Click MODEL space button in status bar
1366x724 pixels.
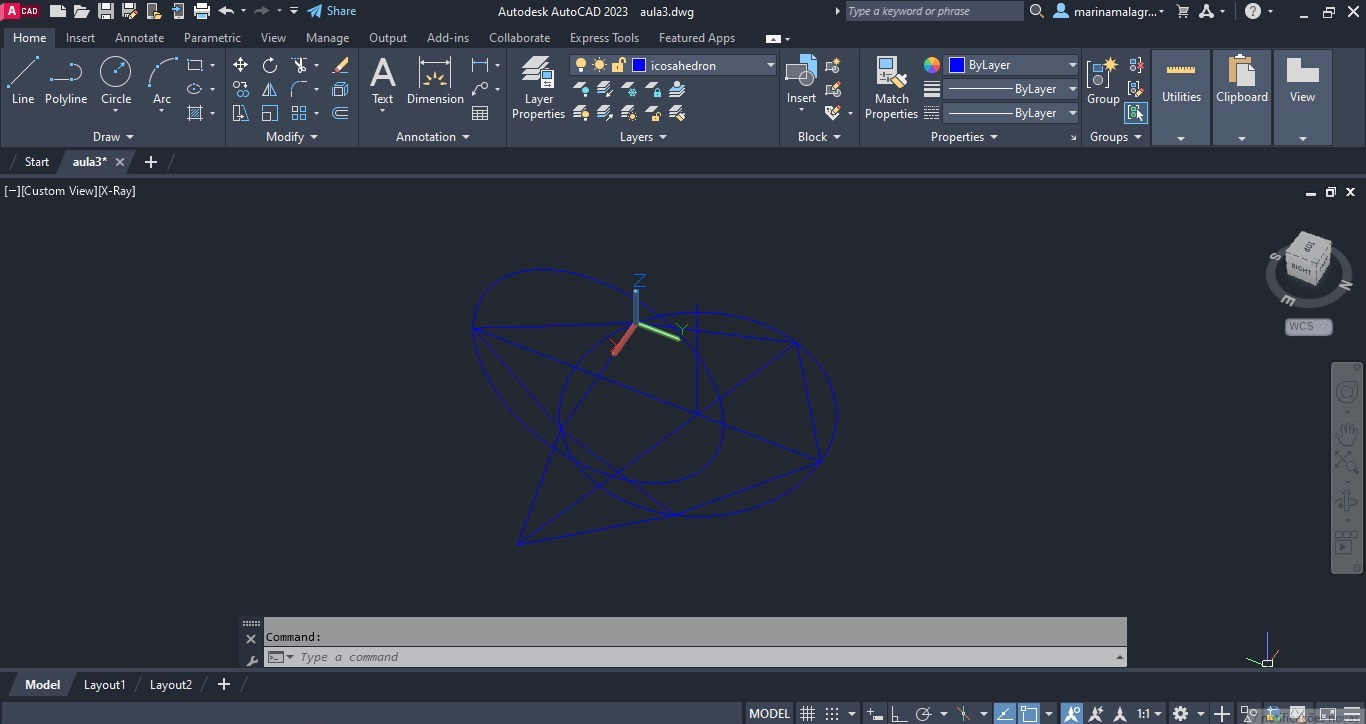pos(769,714)
